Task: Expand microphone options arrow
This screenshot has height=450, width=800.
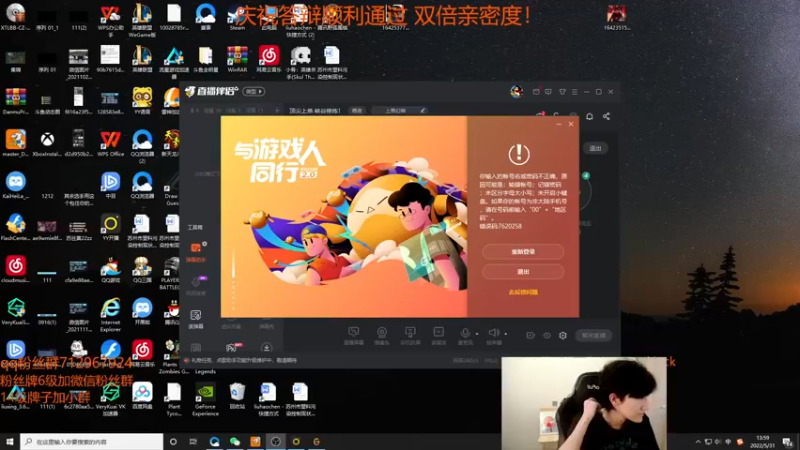Action: pos(477,334)
